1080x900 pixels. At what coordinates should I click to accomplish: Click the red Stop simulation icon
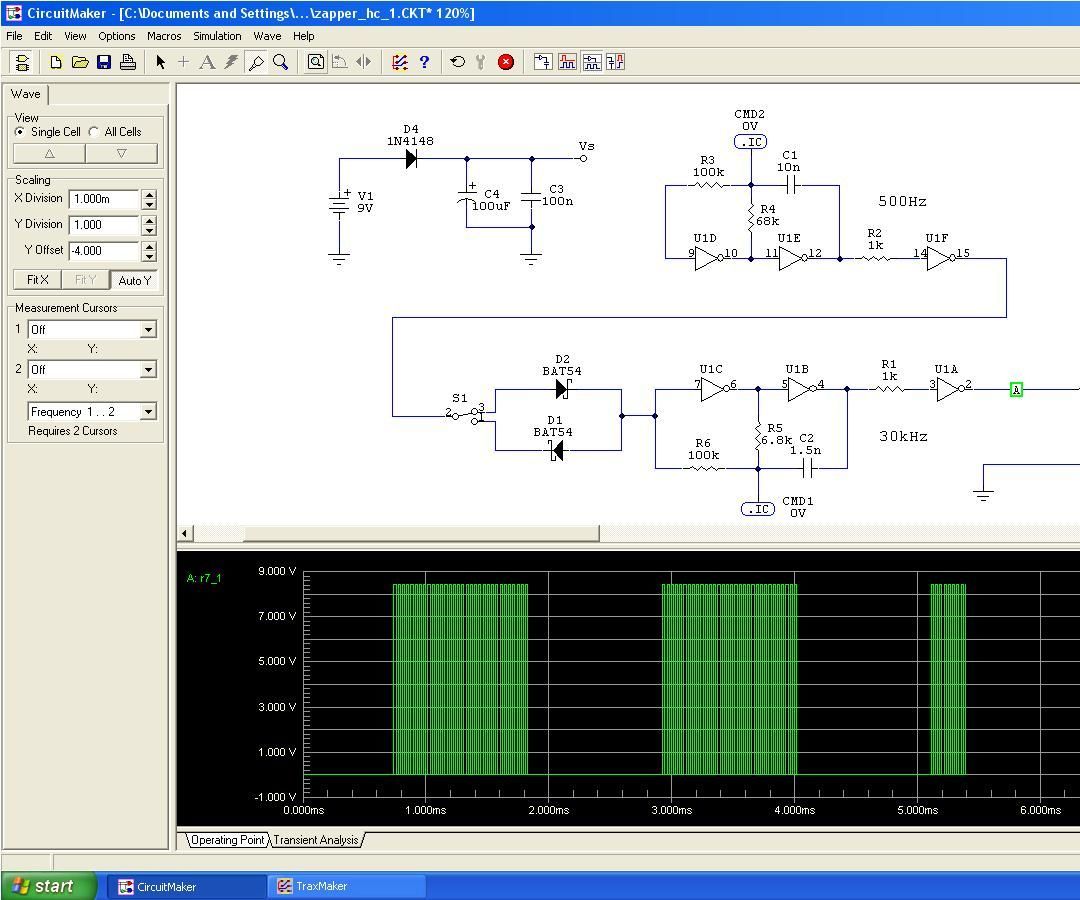pos(506,62)
